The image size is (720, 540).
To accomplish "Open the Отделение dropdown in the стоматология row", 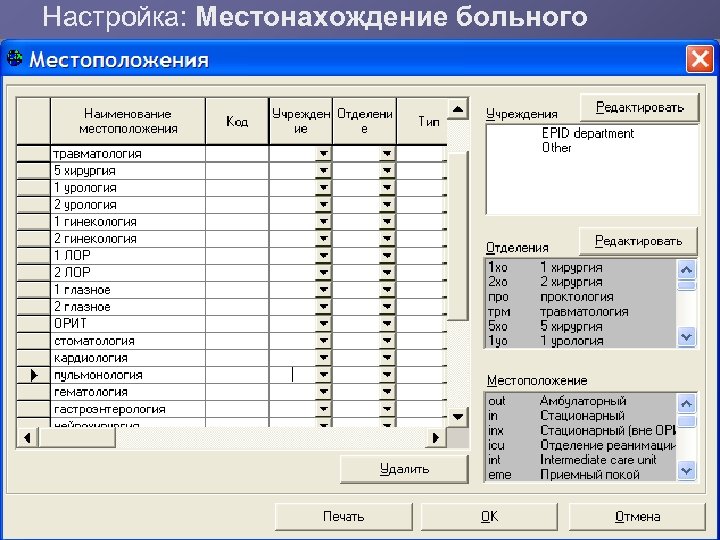I will point(387,341).
